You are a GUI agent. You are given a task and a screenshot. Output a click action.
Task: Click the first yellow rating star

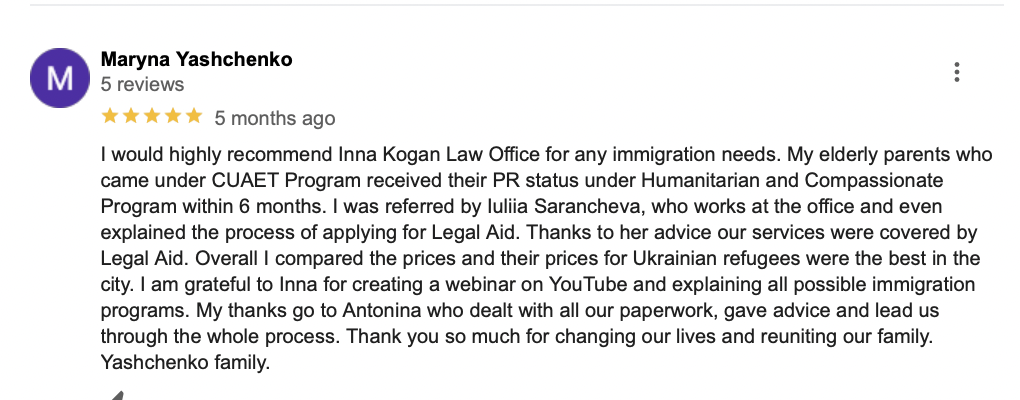pos(109,117)
